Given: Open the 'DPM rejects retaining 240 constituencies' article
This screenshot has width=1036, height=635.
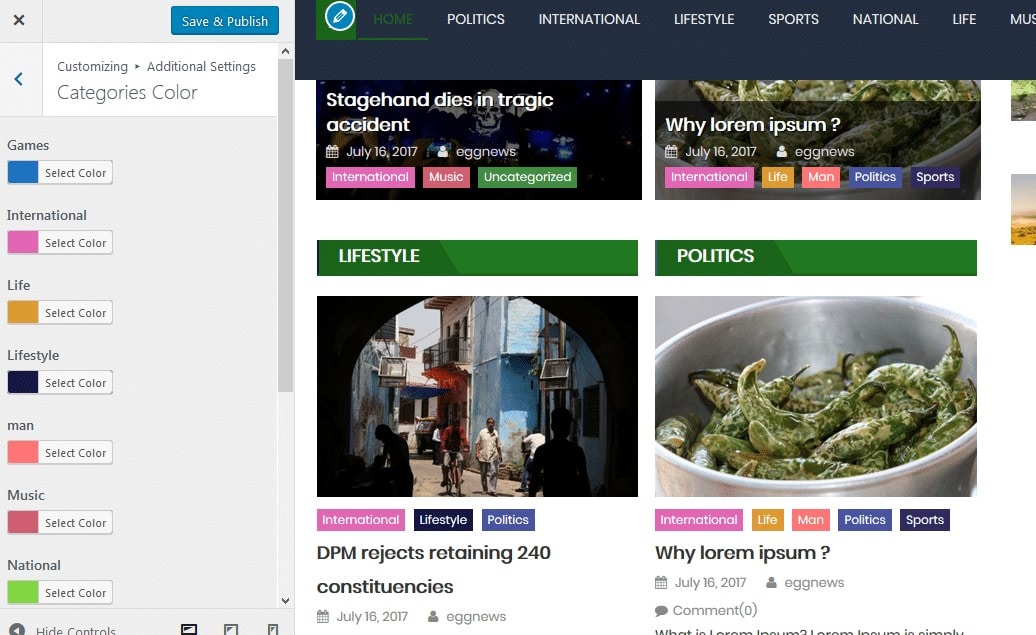Looking at the screenshot, I should click(434, 569).
